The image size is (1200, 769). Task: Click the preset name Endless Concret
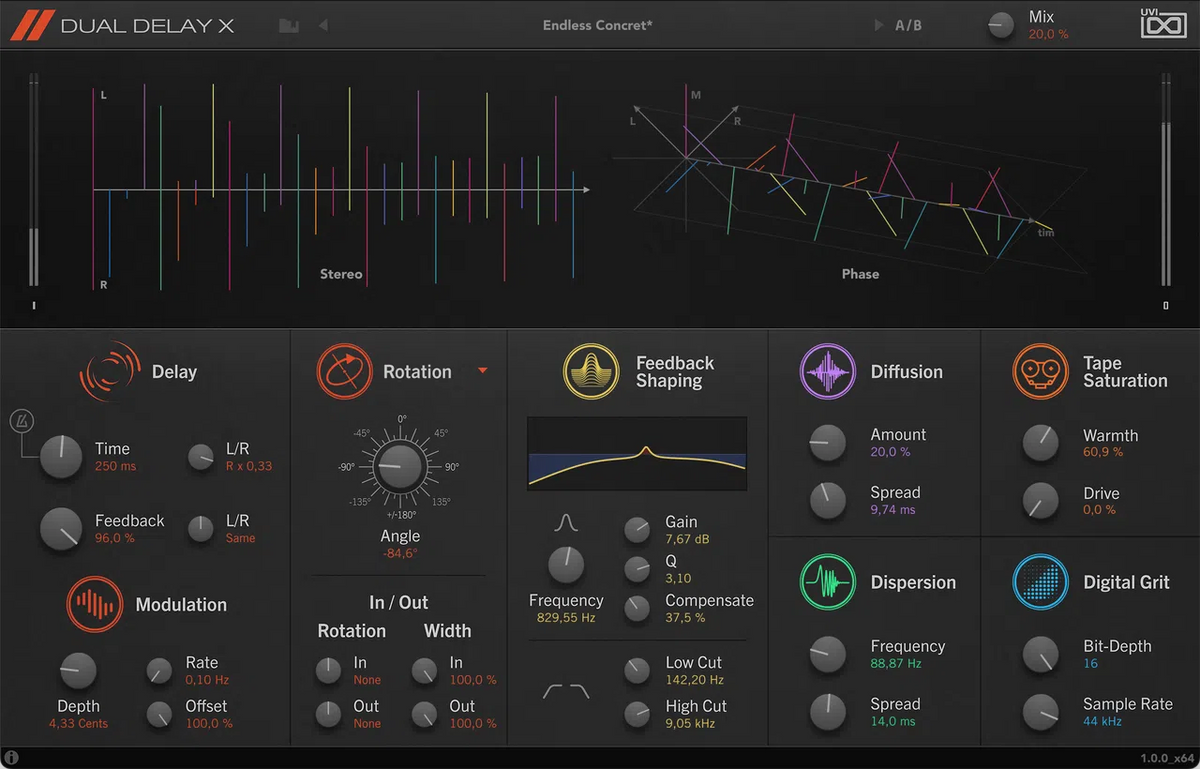click(597, 25)
